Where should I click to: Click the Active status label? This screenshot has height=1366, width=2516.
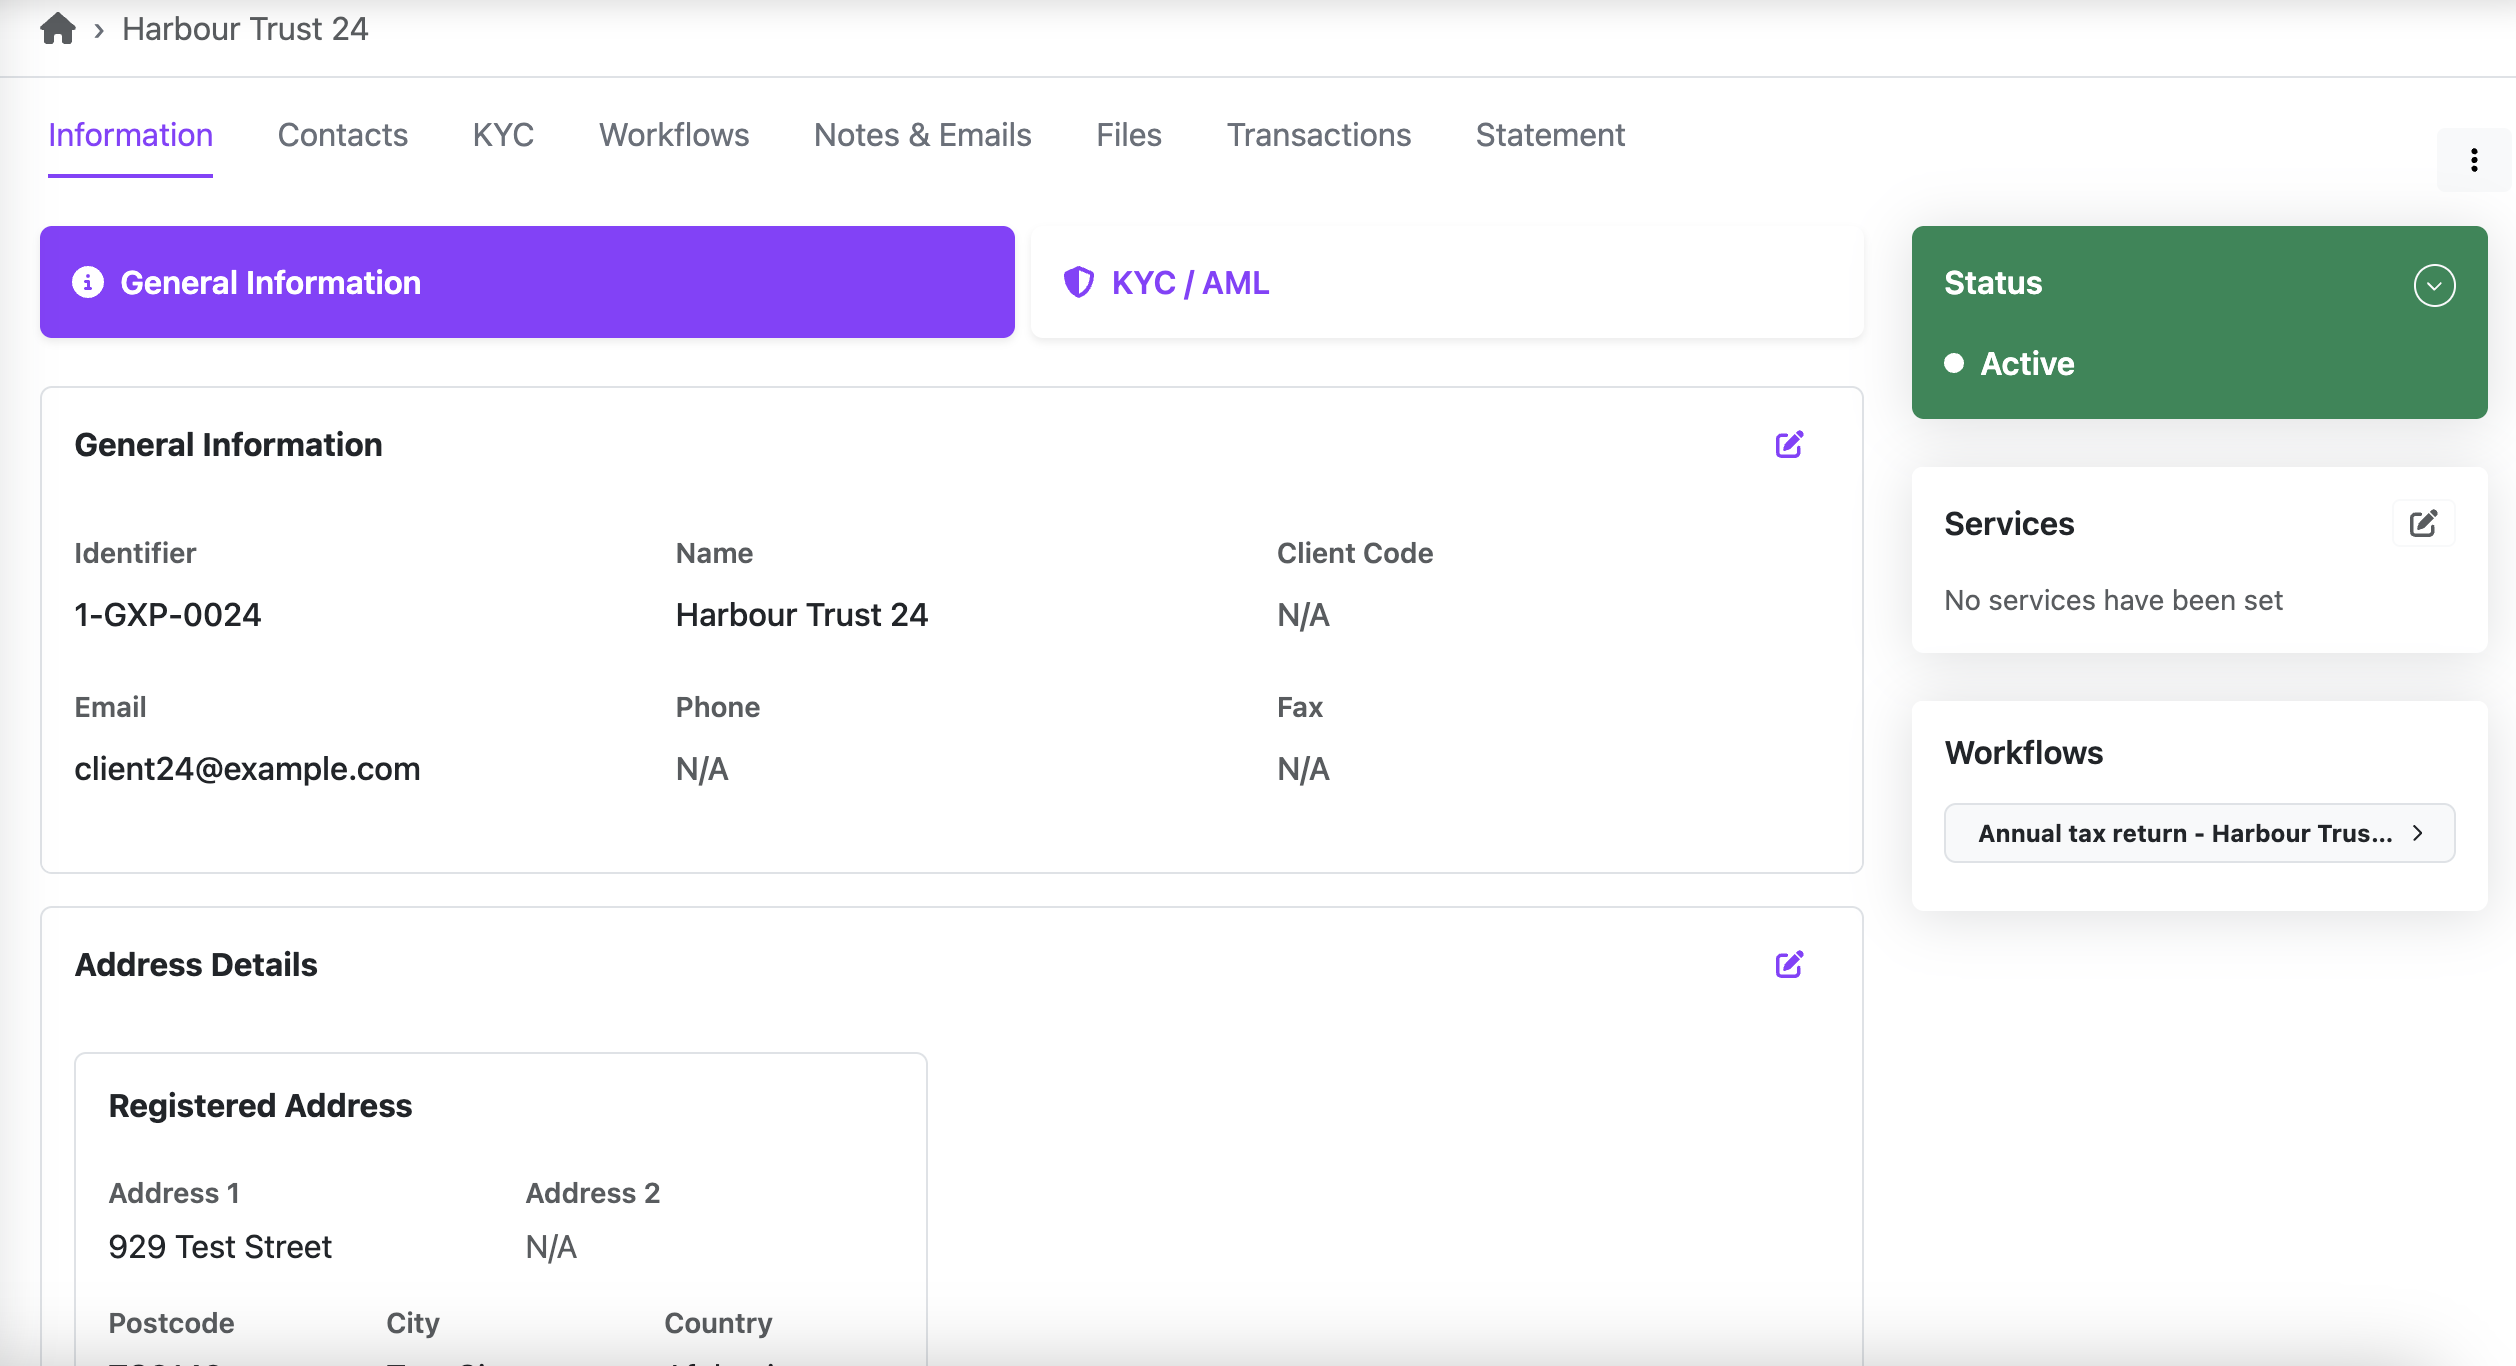[x=2027, y=364]
